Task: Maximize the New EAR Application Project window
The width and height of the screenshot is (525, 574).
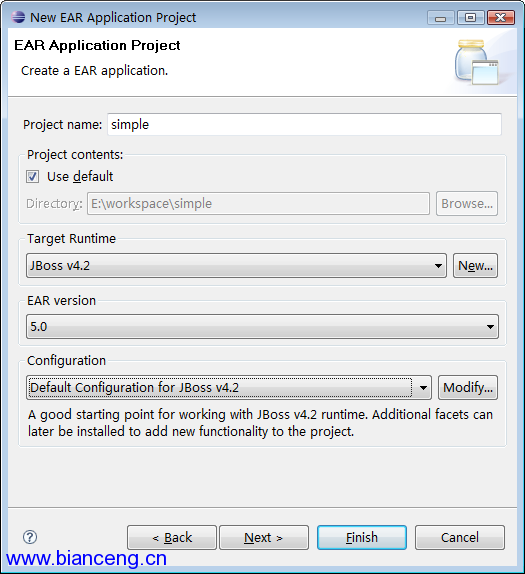Action: (470, 18)
